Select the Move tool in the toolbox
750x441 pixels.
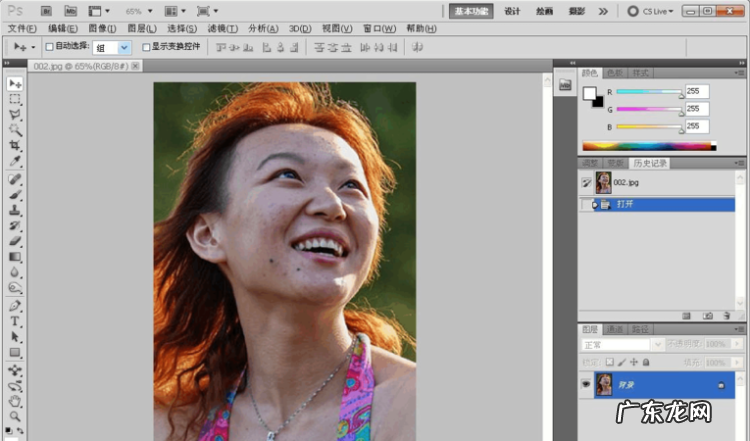15,84
